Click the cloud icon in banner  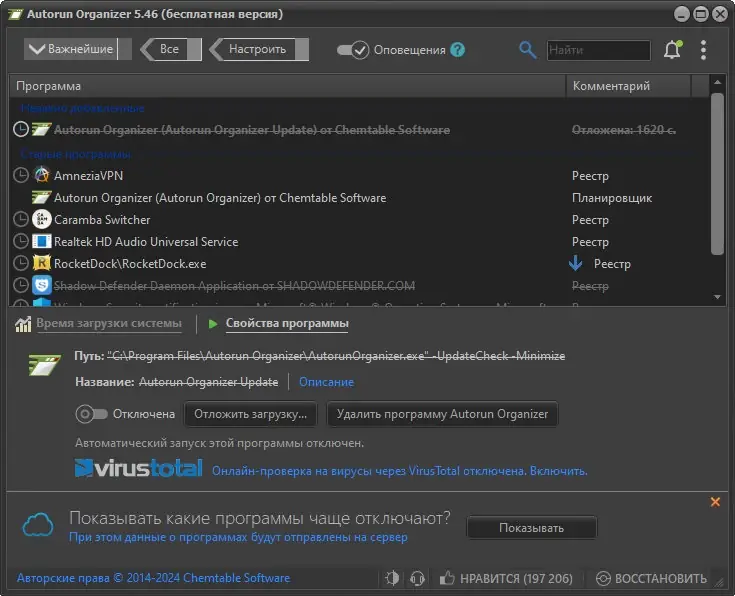coord(38,525)
